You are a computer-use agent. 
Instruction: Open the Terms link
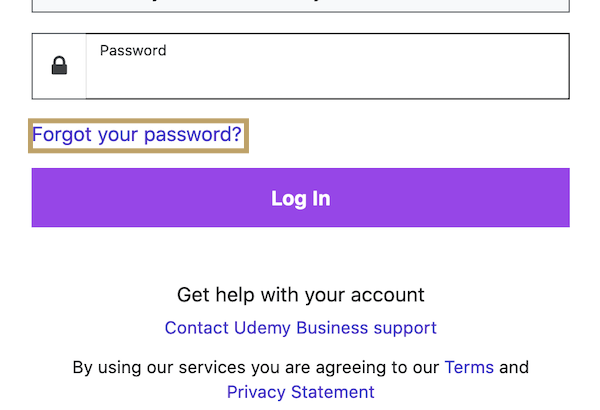(469, 367)
